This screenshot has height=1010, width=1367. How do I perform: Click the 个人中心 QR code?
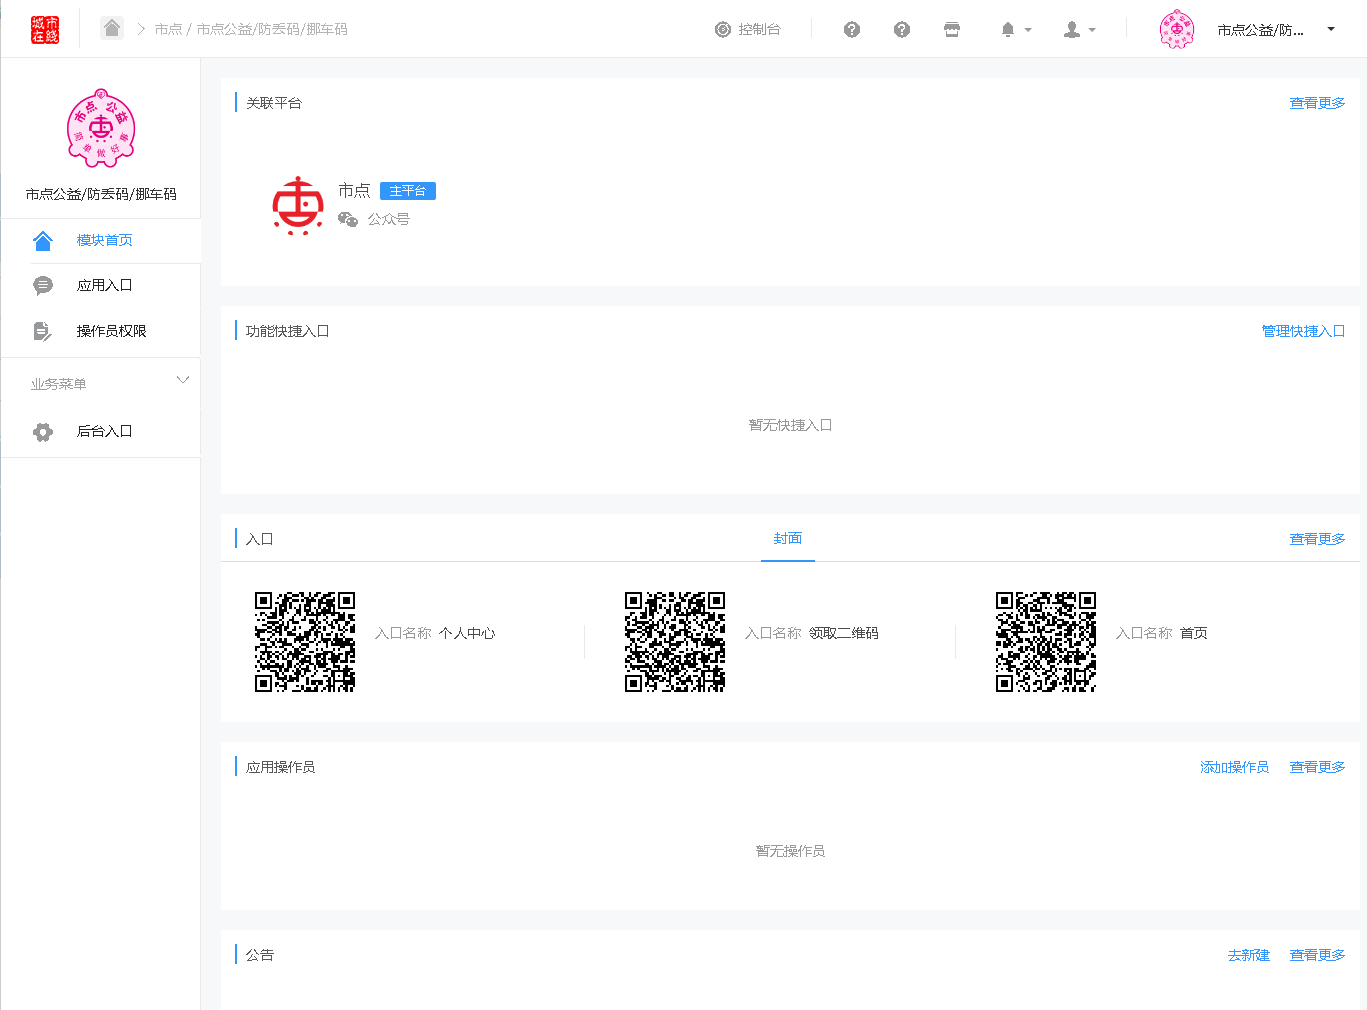coord(305,642)
